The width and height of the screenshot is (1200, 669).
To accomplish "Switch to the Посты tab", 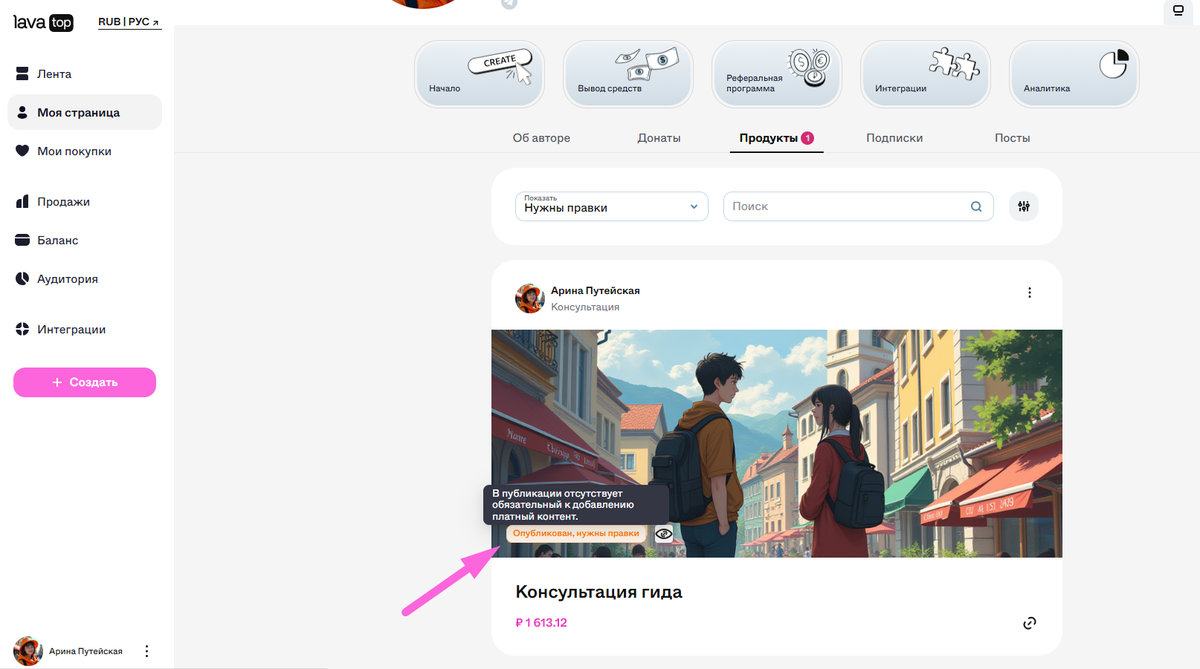I will (1012, 138).
